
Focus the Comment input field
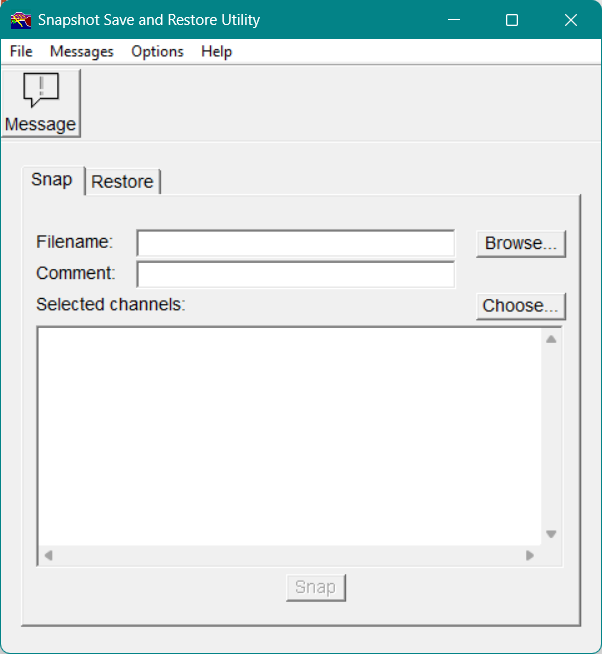point(295,274)
